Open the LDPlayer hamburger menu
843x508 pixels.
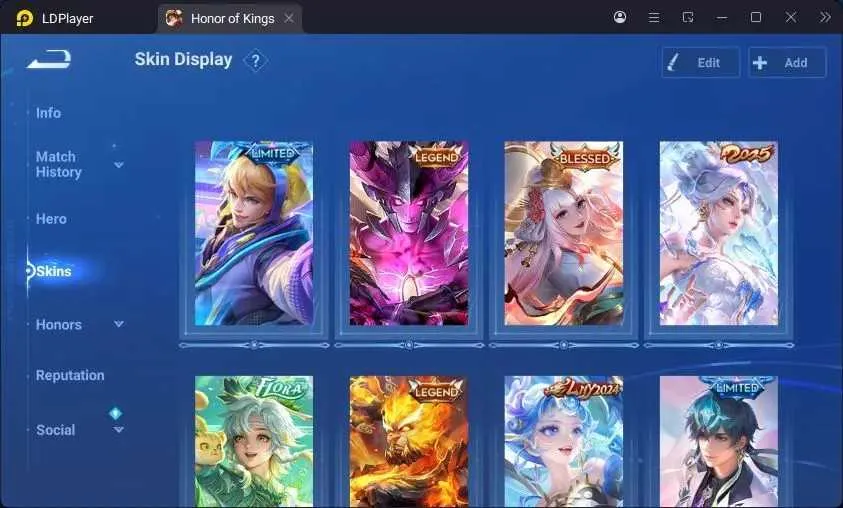(654, 18)
